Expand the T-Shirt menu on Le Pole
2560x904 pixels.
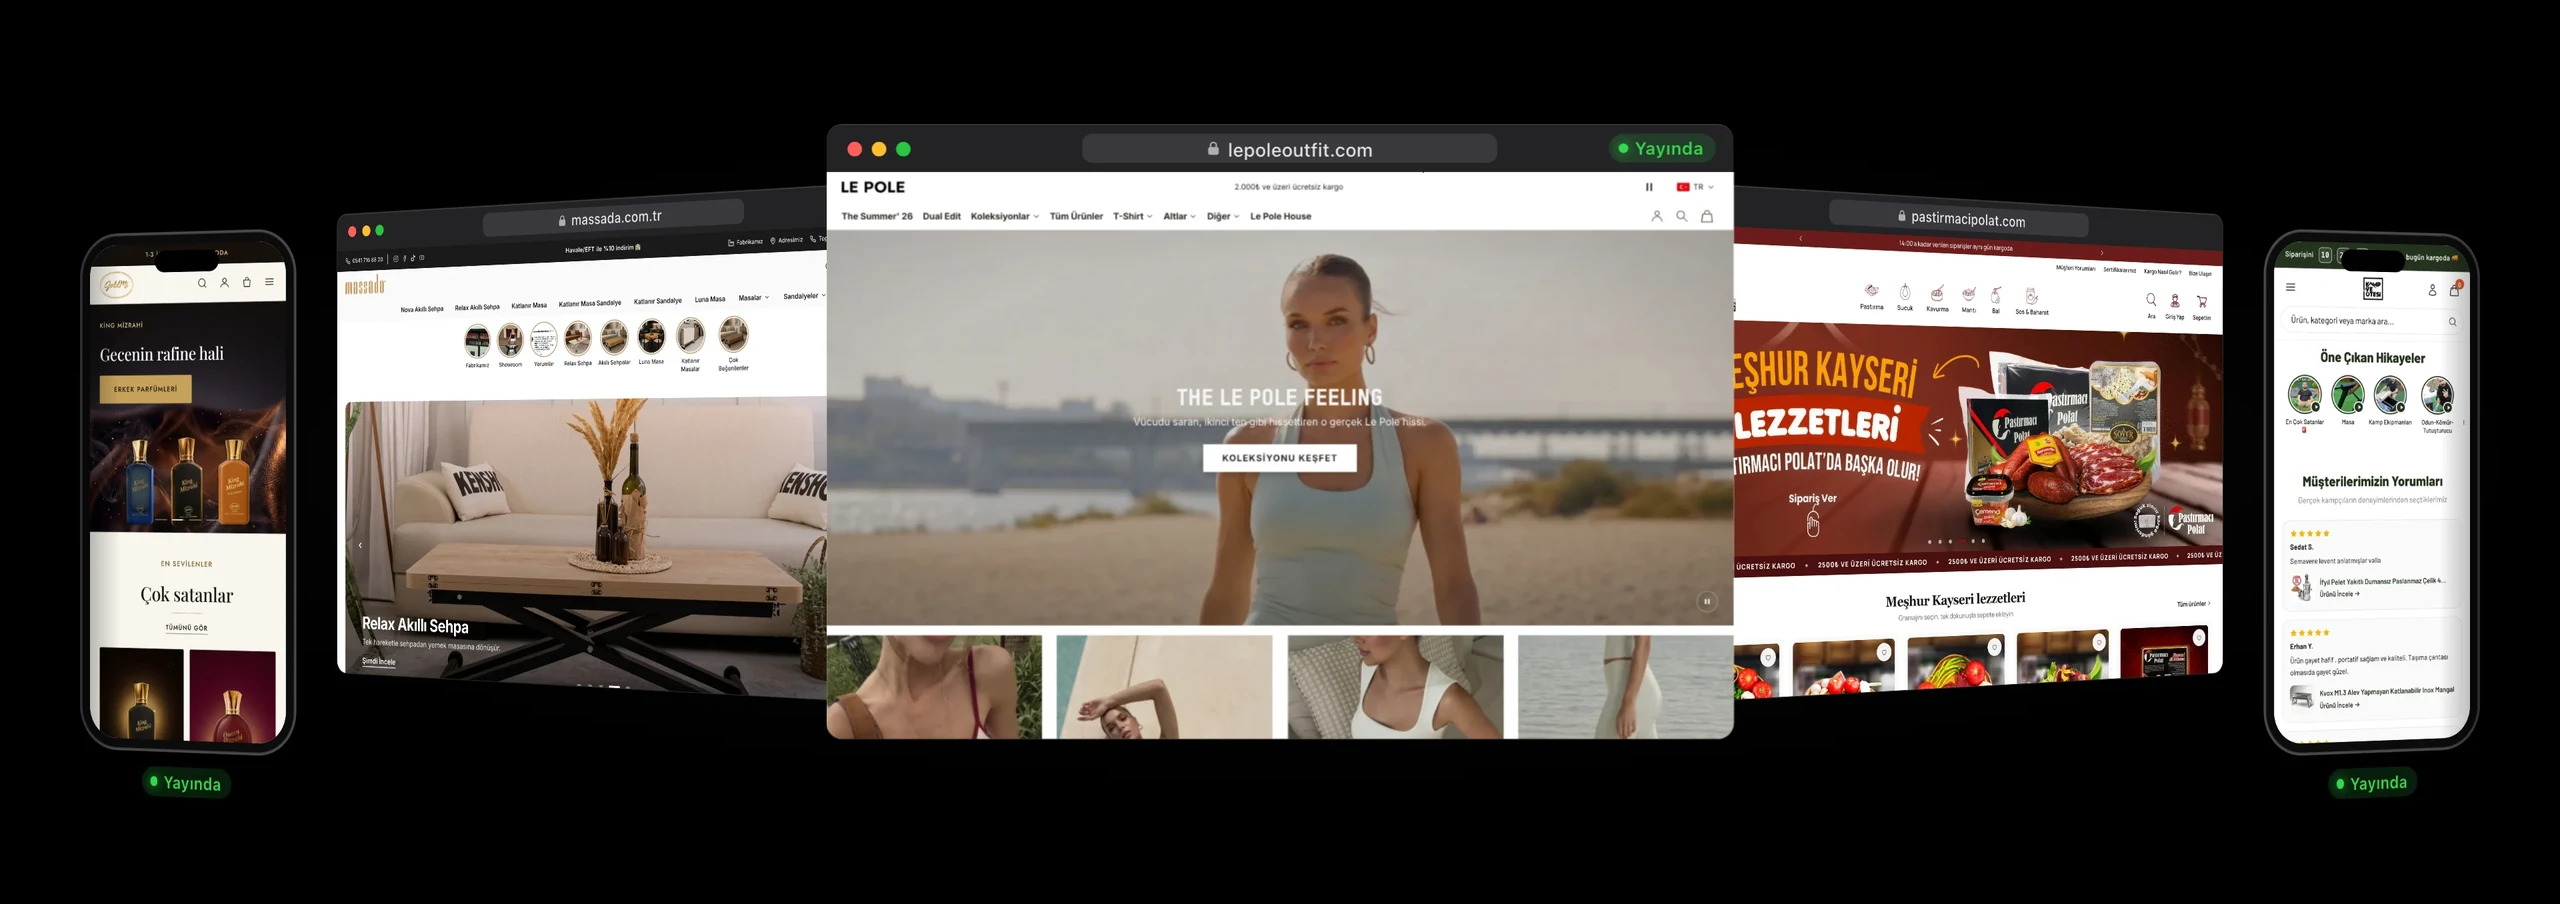[1132, 216]
